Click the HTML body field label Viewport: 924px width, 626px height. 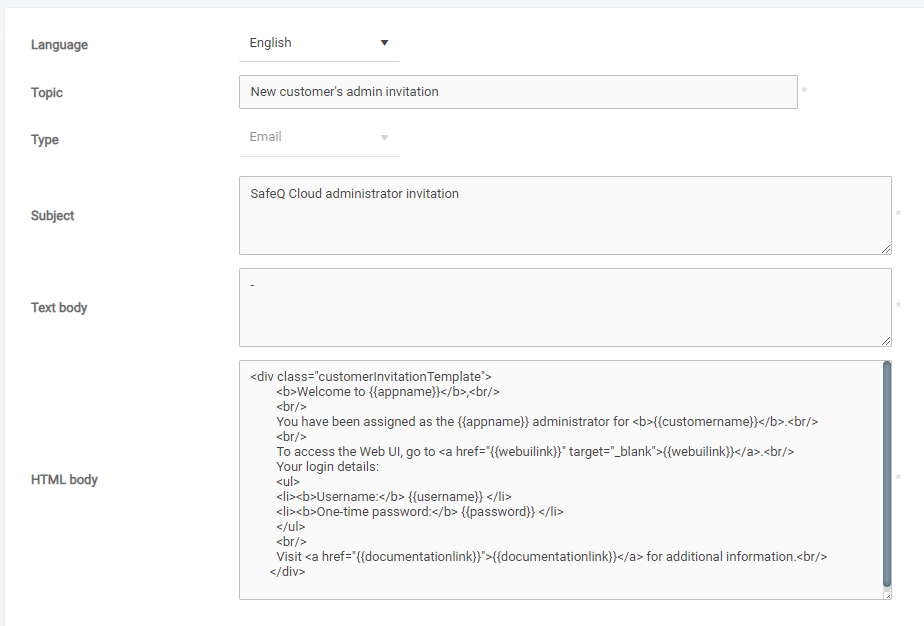tap(64, 480)
